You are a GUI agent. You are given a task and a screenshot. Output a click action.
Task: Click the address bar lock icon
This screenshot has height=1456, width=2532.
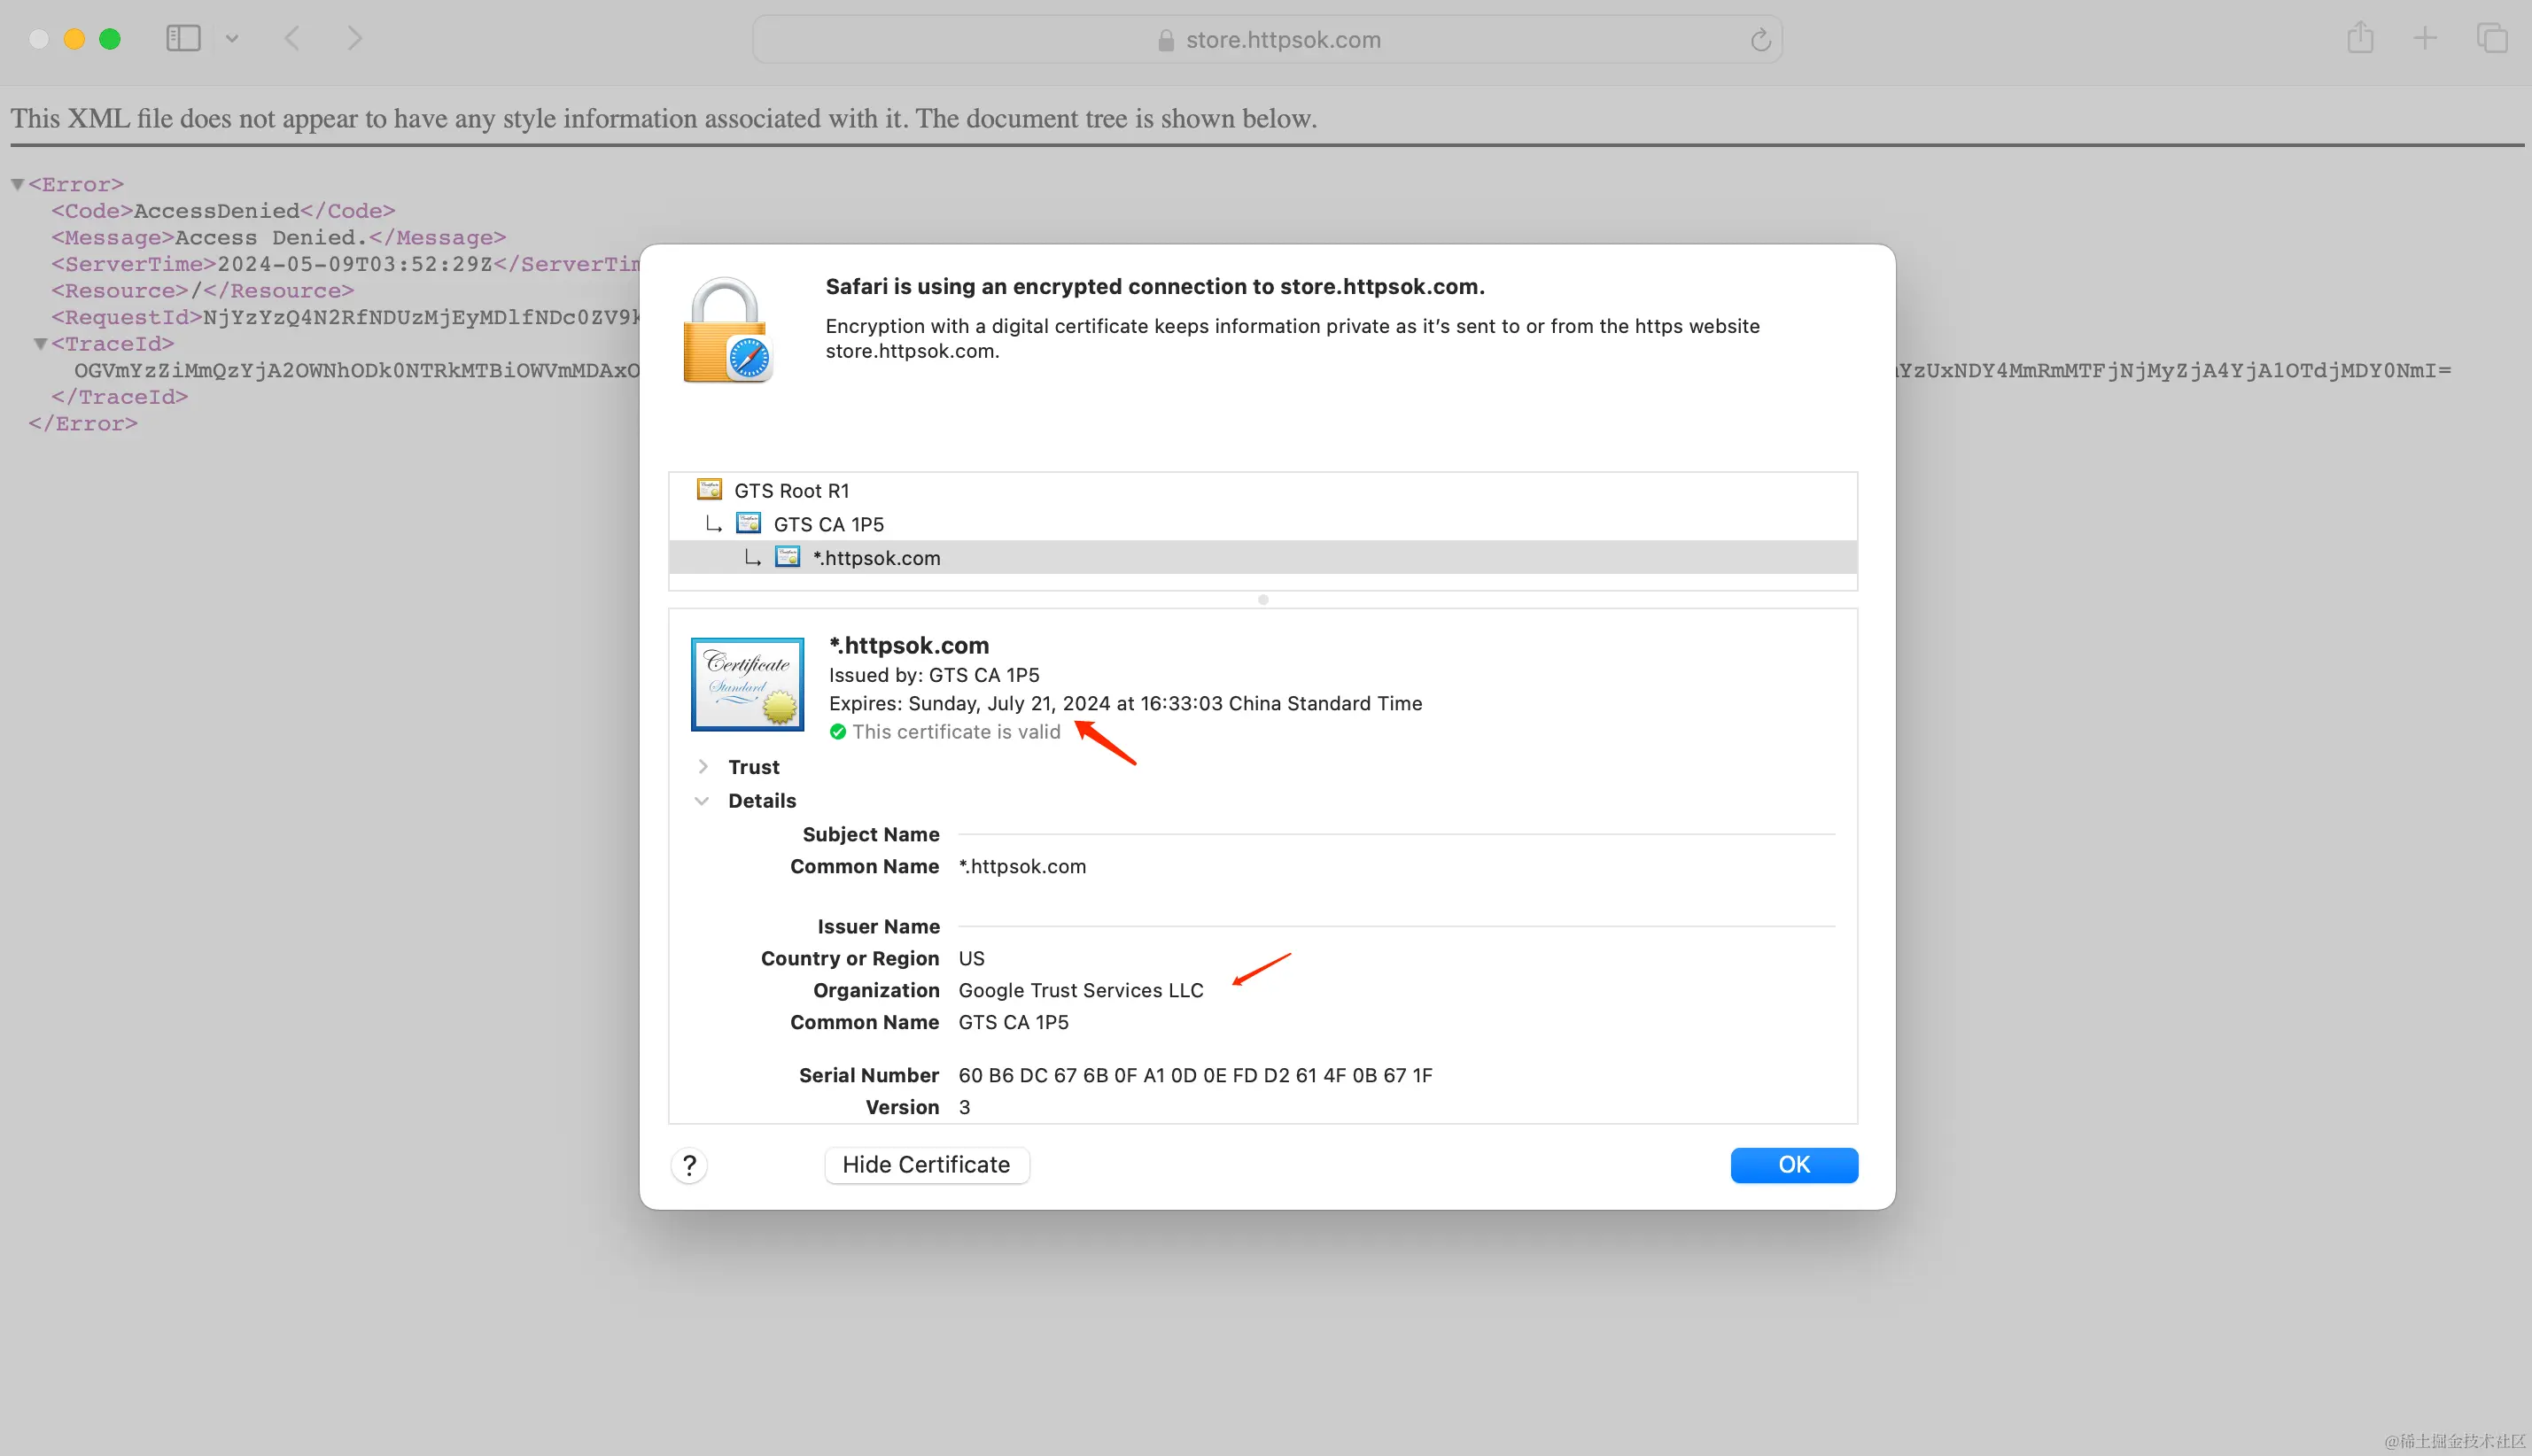point(1165,40)
